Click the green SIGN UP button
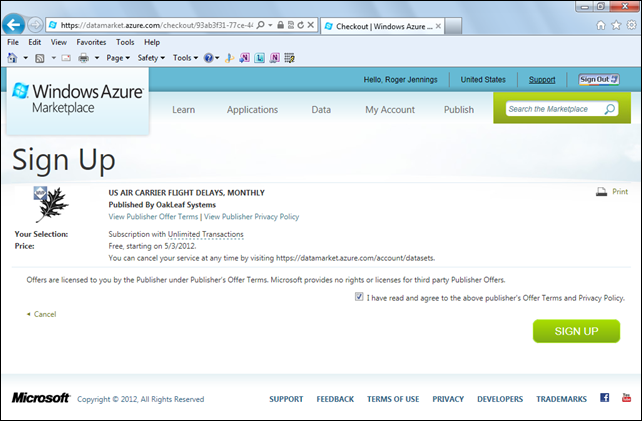This screenshot has height=421, width=642. pos(576,331)
